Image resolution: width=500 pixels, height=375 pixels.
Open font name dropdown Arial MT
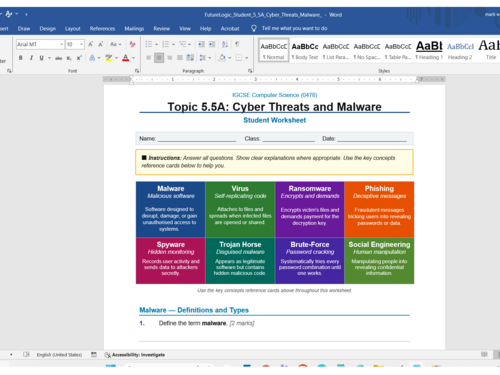(x=62, y=44)
